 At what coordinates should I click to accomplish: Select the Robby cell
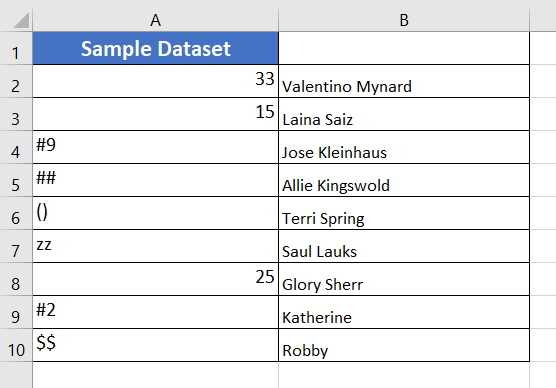tap(404, 345)
